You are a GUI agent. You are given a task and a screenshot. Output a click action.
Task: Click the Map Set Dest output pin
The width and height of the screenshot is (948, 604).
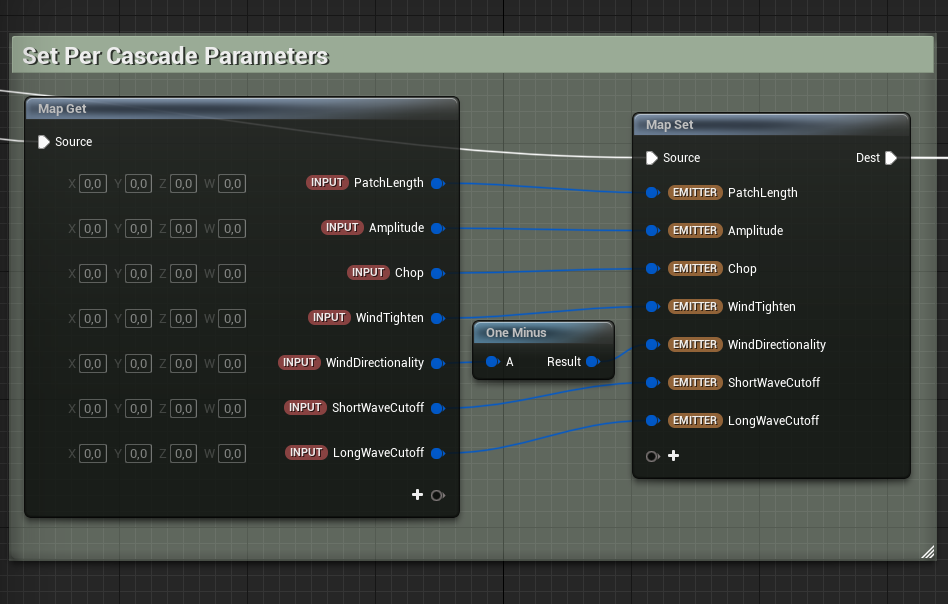coord(891,158)
